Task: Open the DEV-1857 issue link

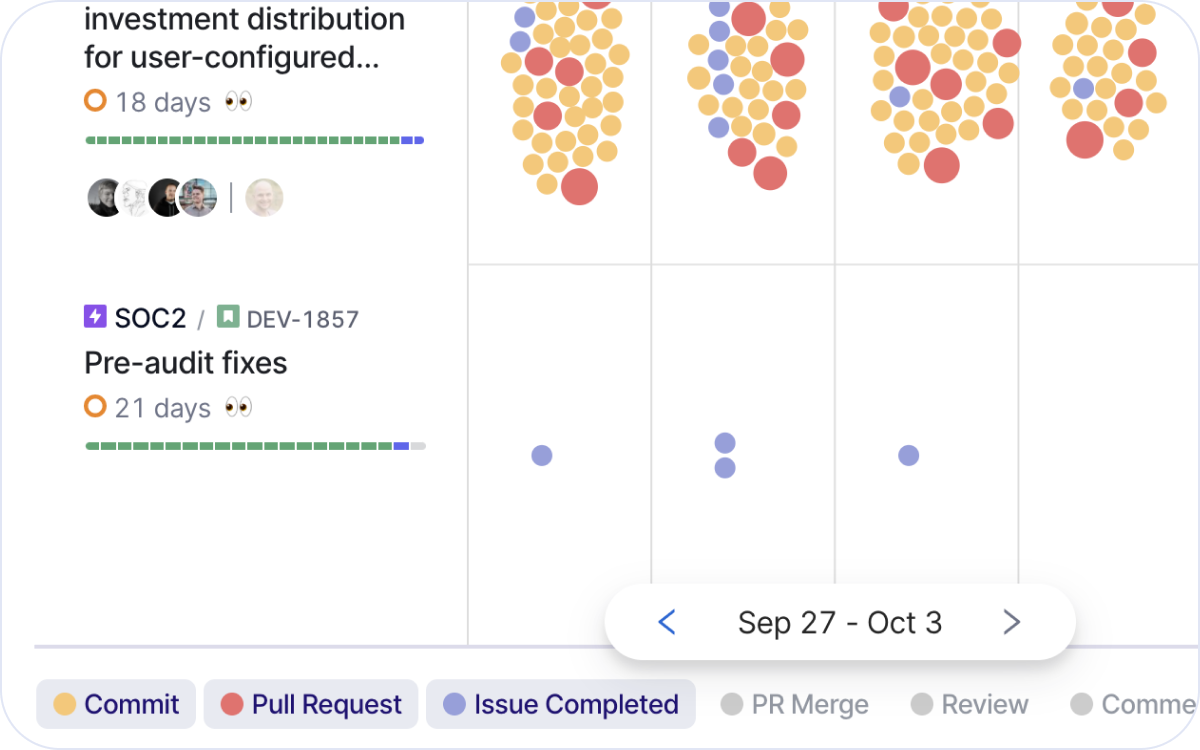Action: click(302, 319)
